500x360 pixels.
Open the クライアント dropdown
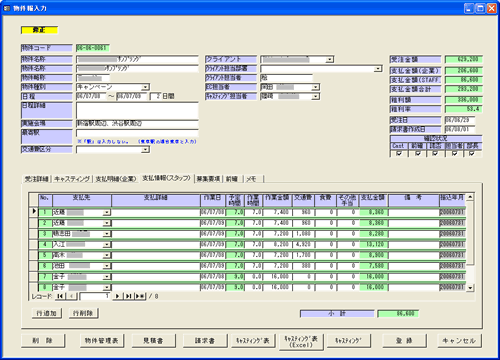click(330, 59)
